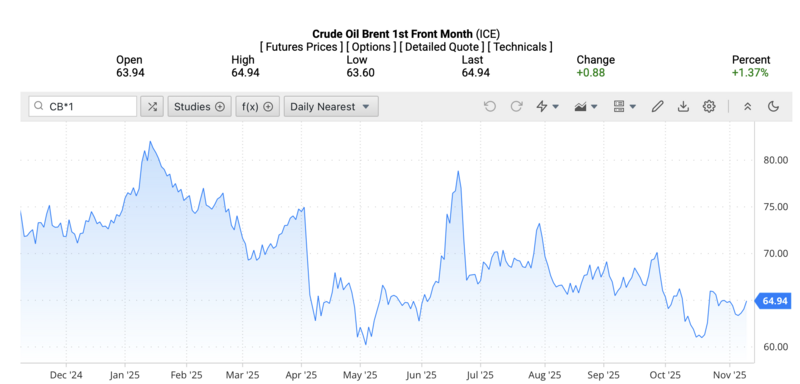The width and height of the screenshot is (800, 384).
Task: Click the Jul '25 date axis label
Action: coord(480,375)
